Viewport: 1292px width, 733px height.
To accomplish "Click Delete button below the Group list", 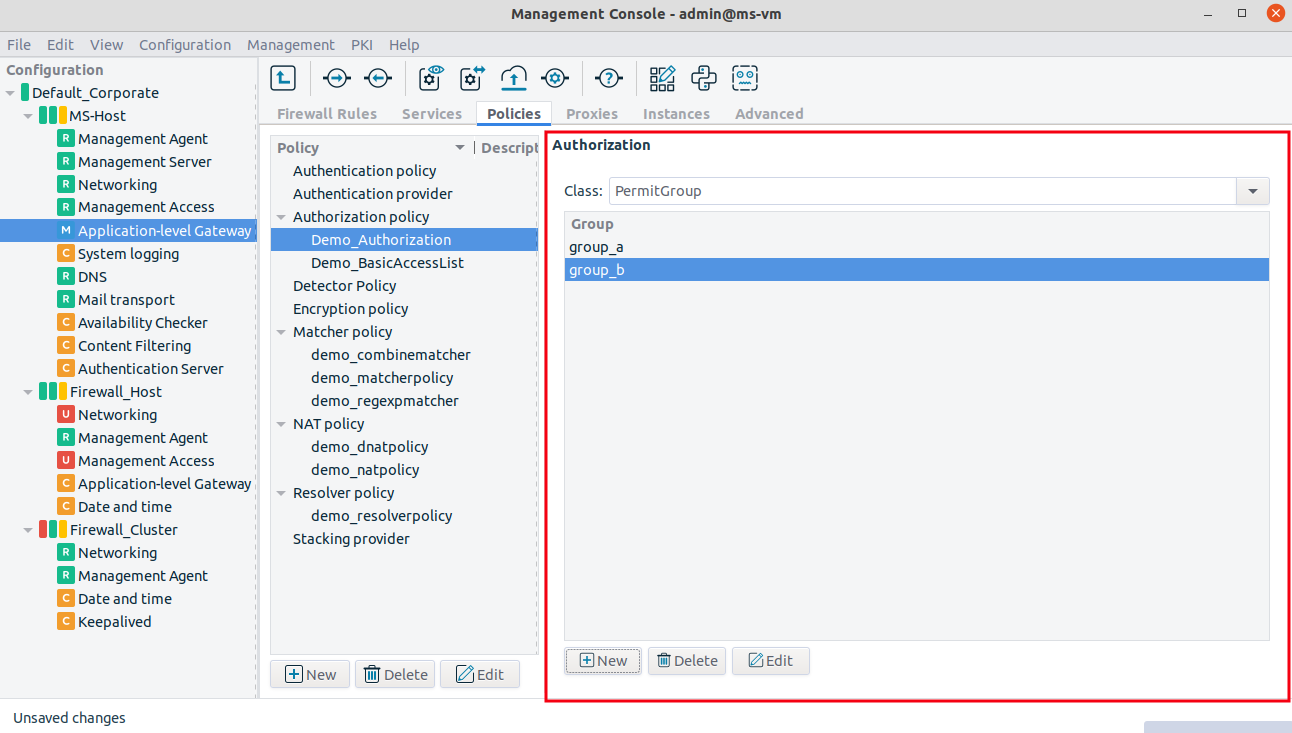I will [687, 660].
